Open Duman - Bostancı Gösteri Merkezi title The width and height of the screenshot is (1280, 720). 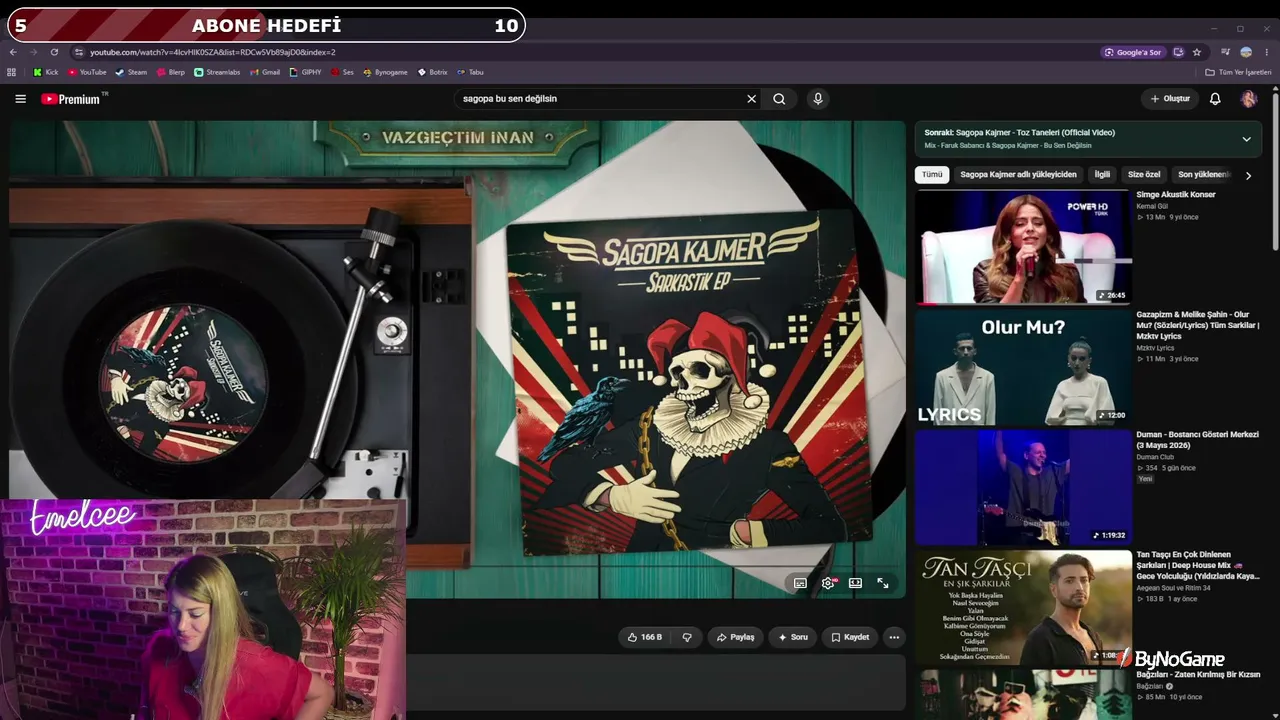point(1197,440)
